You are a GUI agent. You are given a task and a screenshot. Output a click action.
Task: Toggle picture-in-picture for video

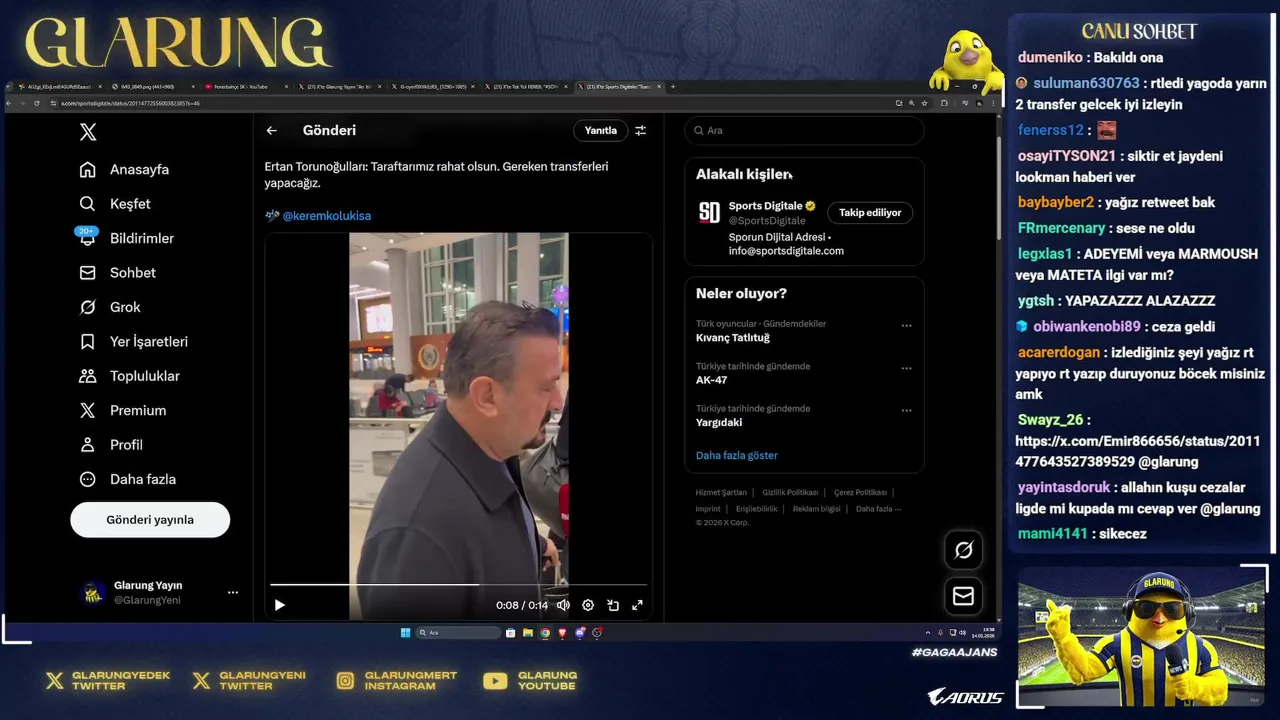(613, 605)
